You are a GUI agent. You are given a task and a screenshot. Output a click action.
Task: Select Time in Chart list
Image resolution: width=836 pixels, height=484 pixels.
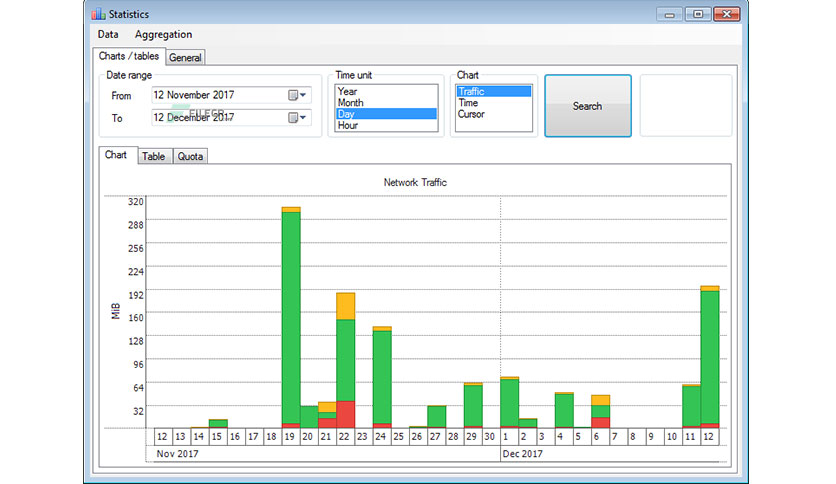click(x=494, y=102)
